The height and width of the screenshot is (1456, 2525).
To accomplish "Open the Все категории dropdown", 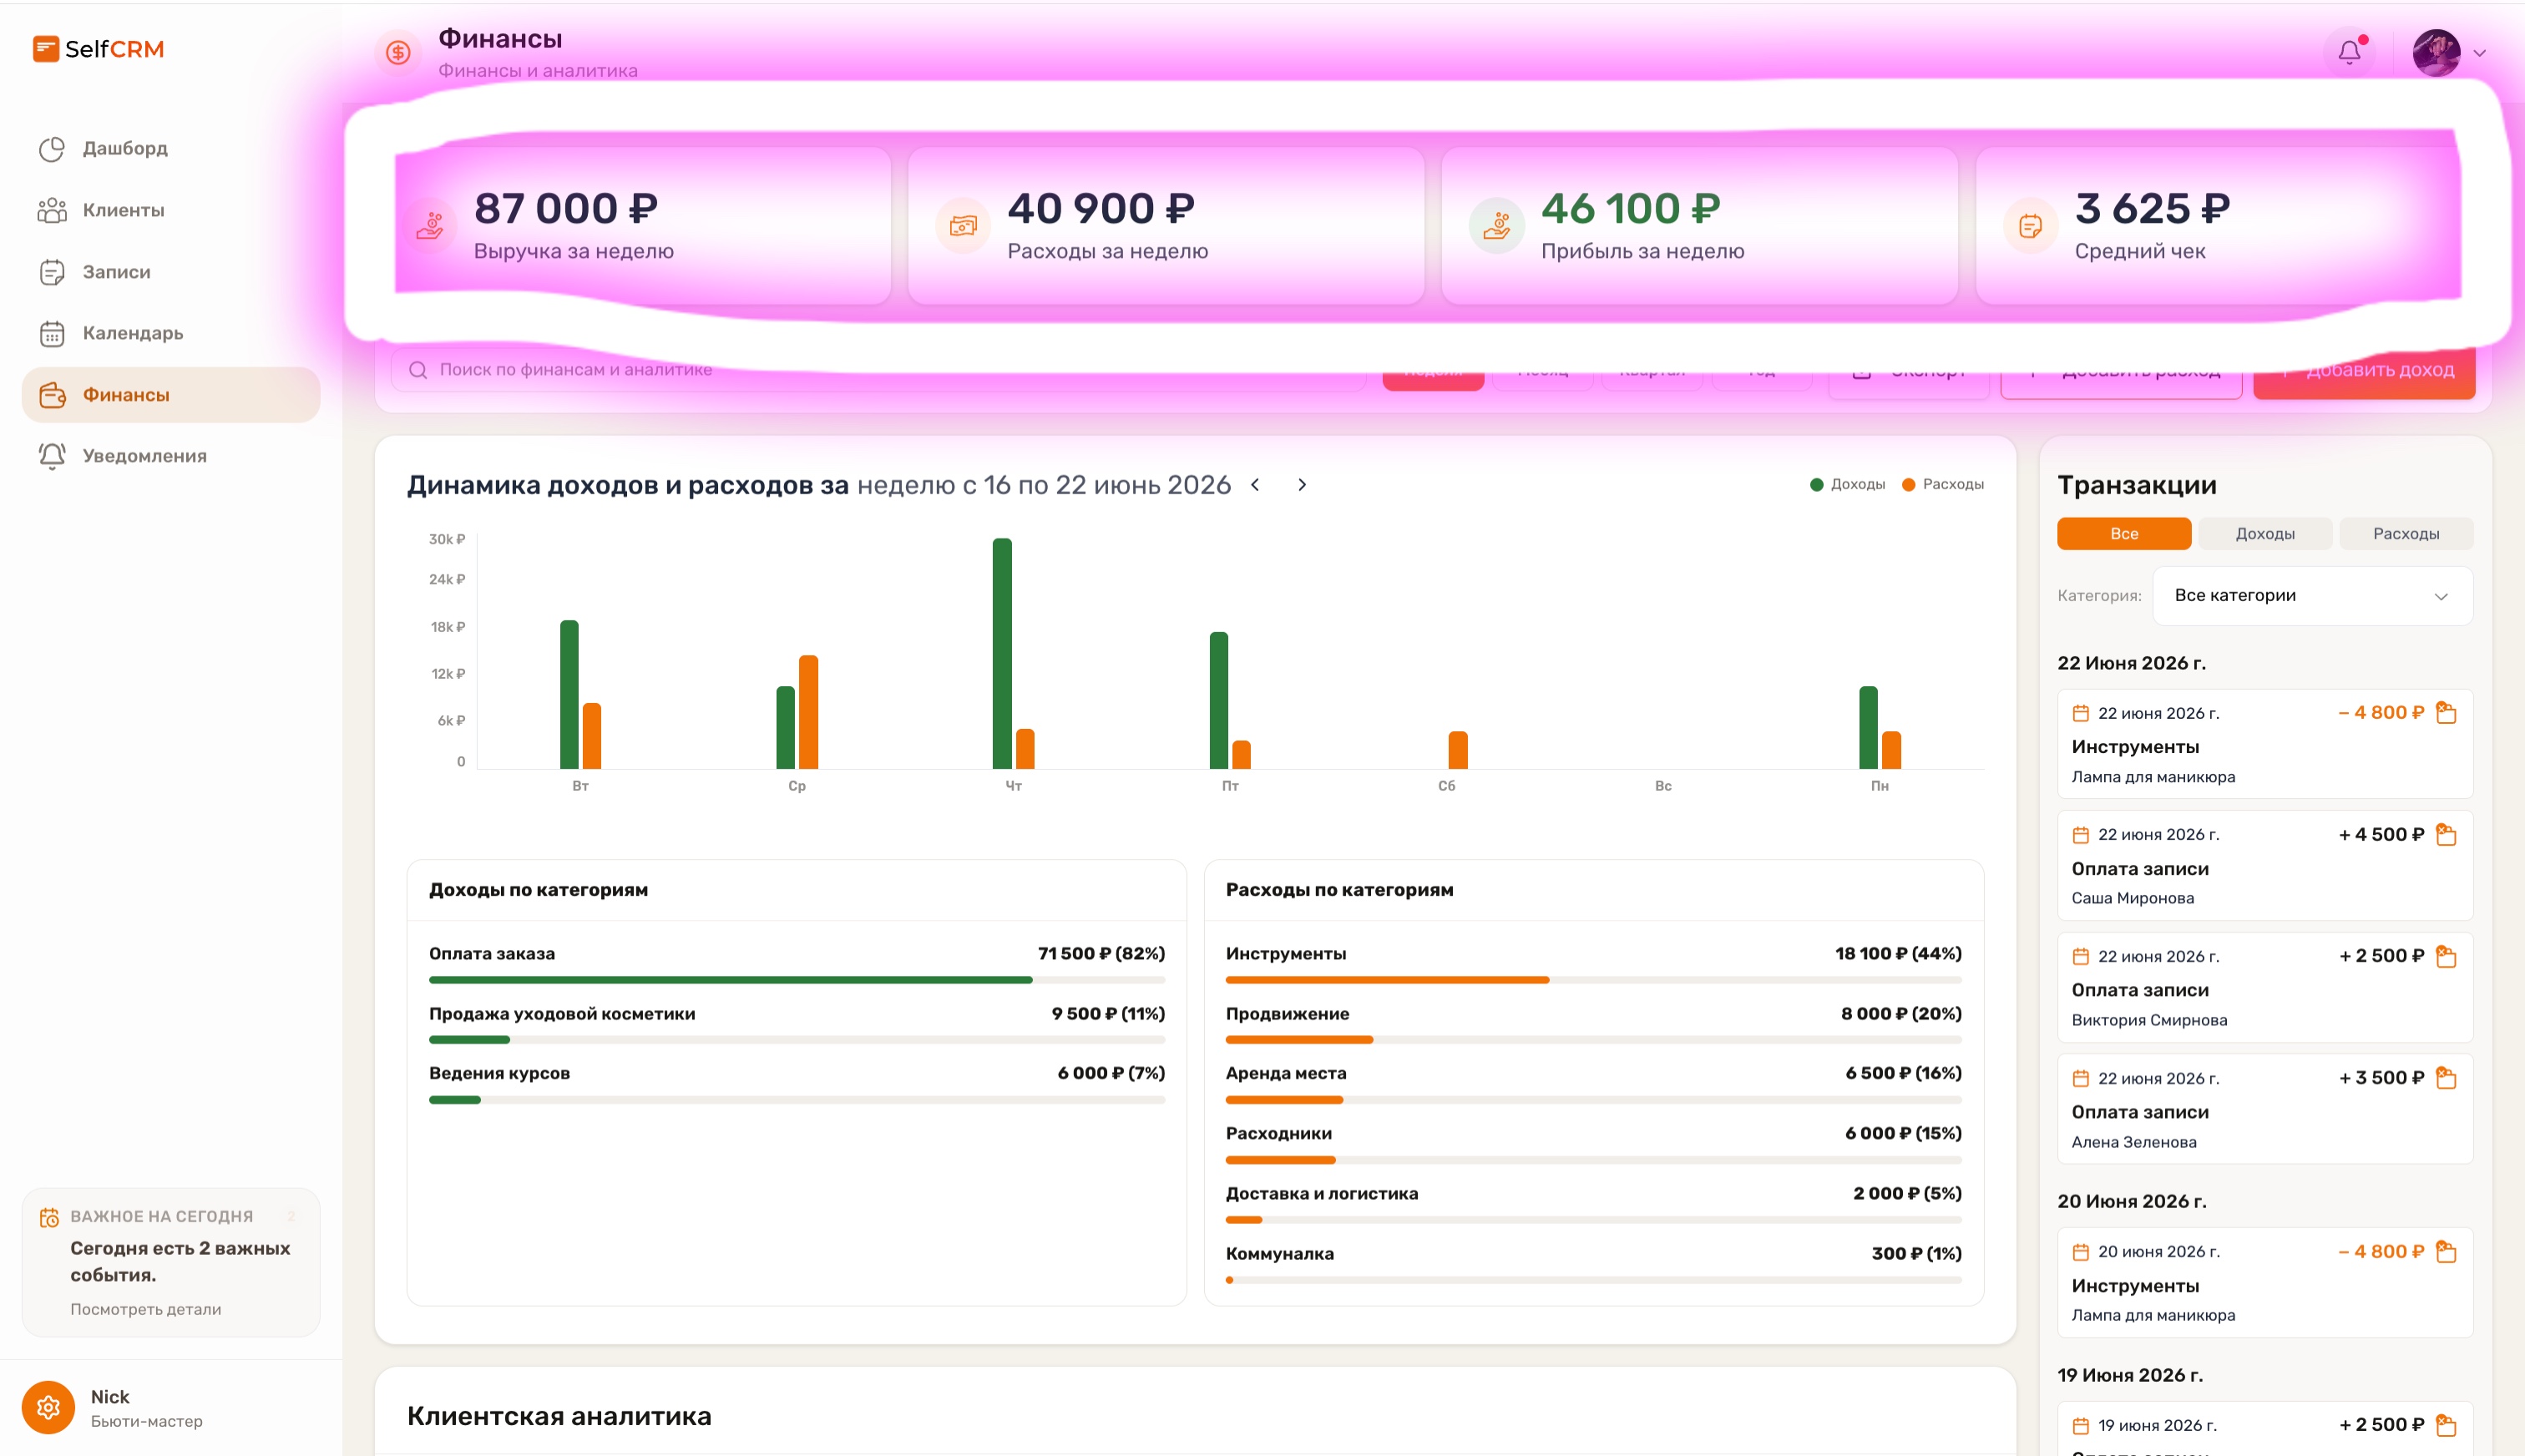I will [x=2312, y=596].
